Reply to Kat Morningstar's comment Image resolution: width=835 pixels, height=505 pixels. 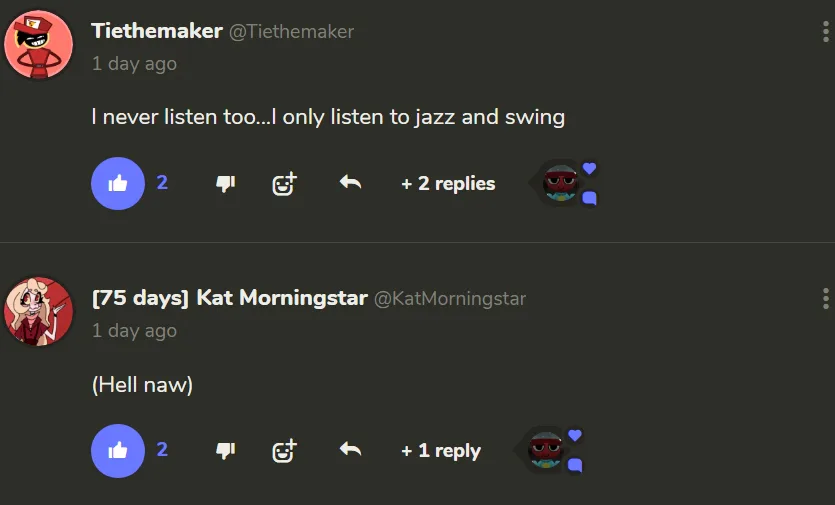(350, 450)
